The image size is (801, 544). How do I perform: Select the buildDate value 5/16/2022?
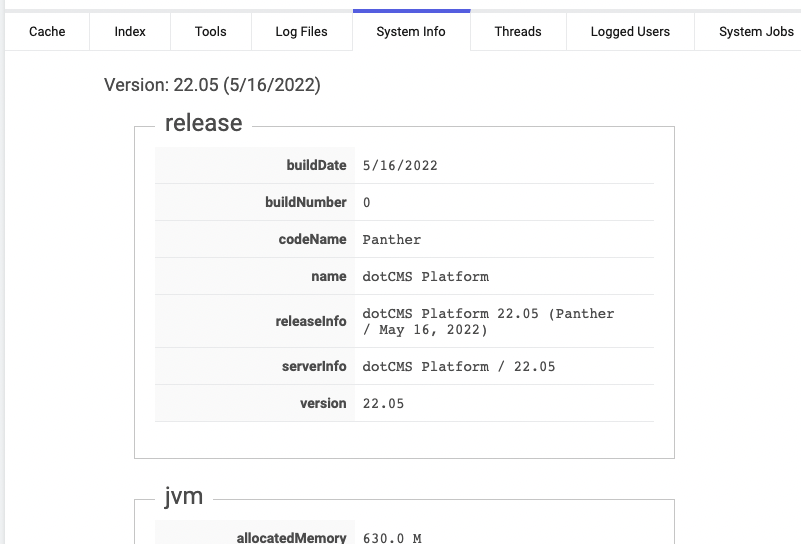pos(400,166)
